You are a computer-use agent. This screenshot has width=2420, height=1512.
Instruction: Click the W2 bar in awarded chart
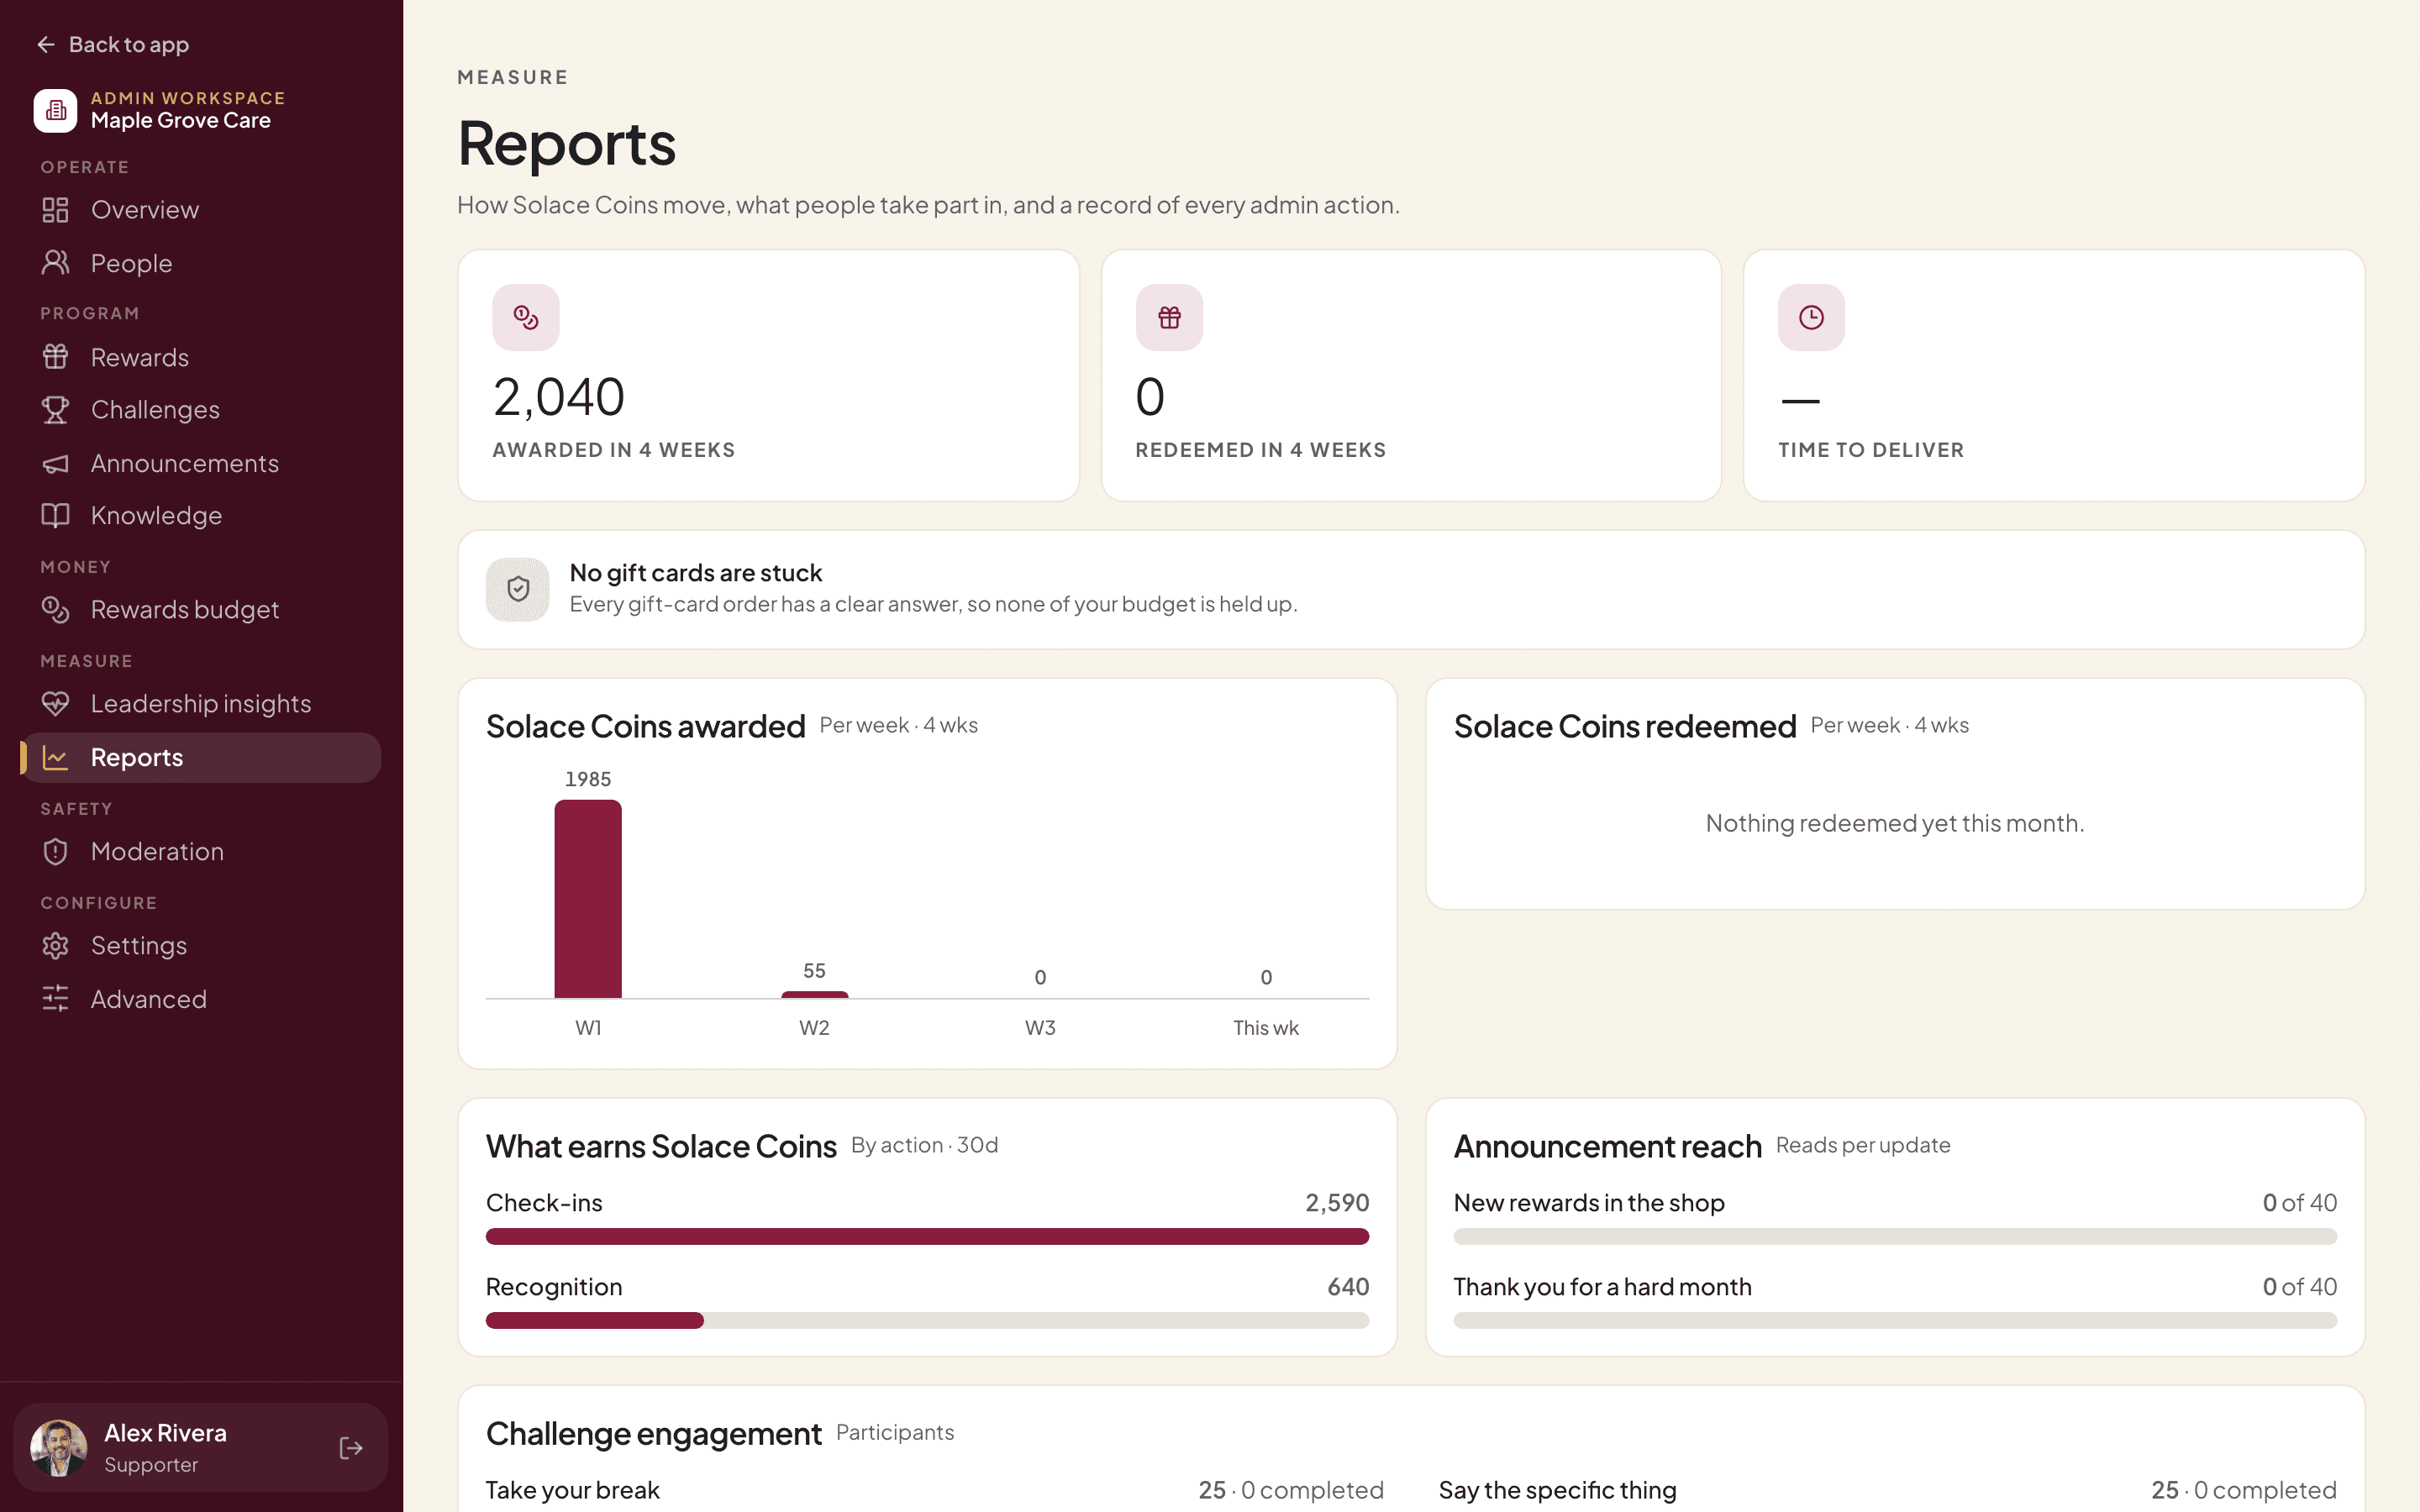click(814, 994)
